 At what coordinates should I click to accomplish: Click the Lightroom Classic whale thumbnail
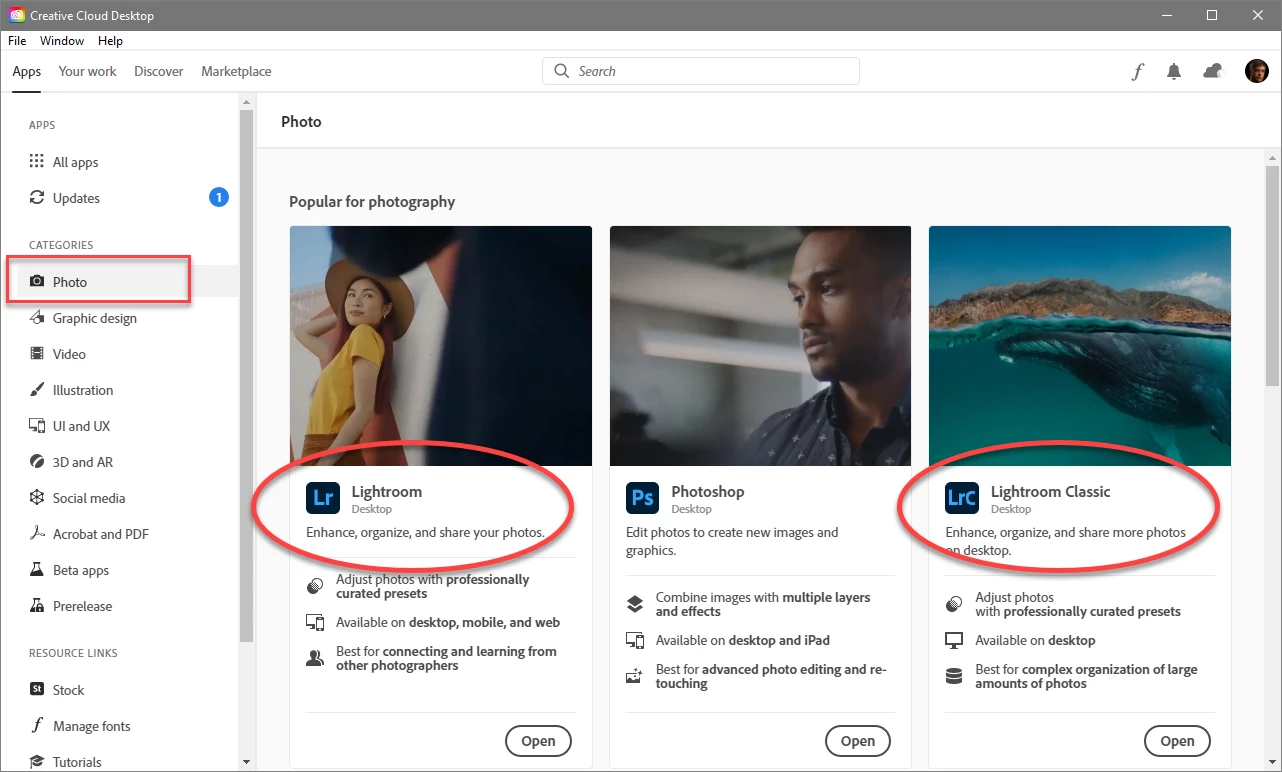point(1080,346)
